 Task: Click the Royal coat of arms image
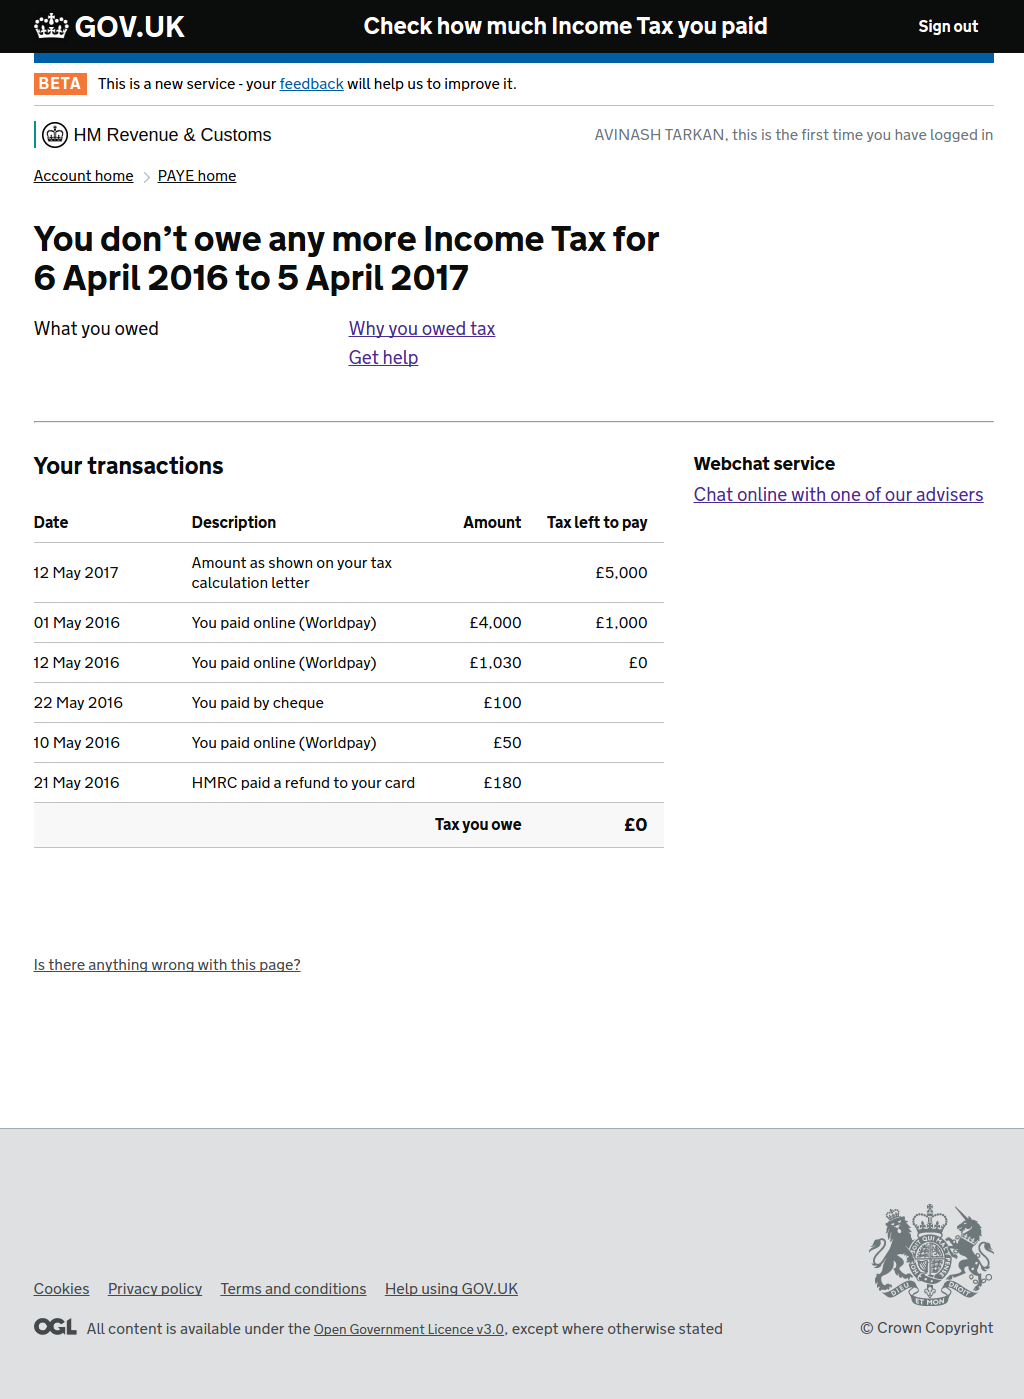(930, 1255)
